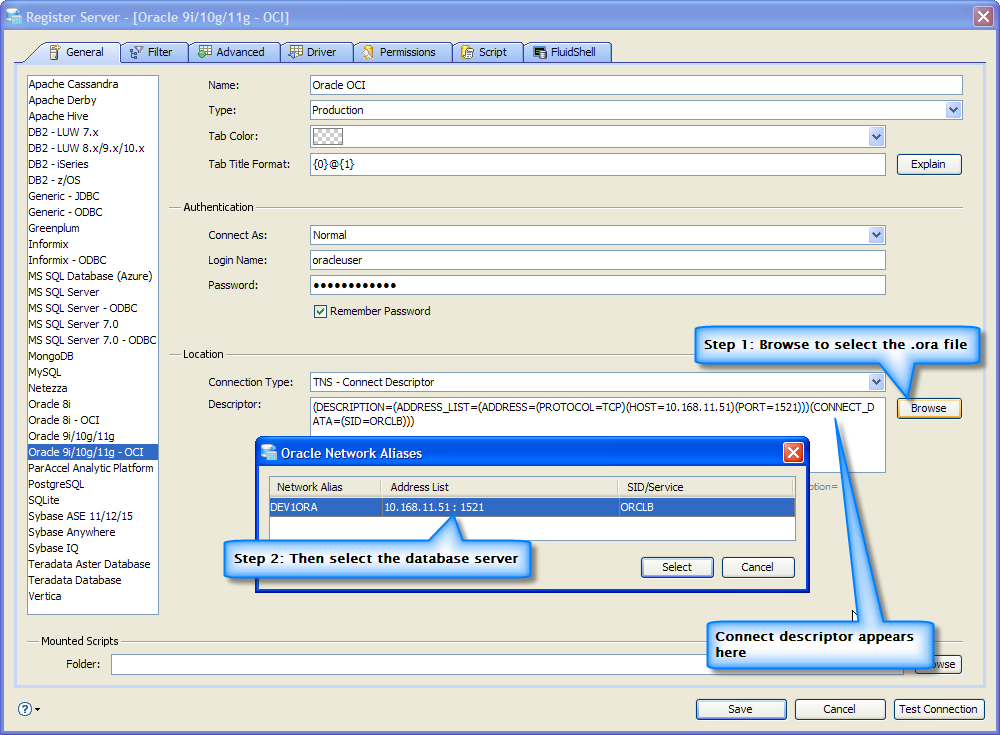The height and width of the screenshot is (735, 1000).
Task: Click the Explain button
Action: click(929, 164)
